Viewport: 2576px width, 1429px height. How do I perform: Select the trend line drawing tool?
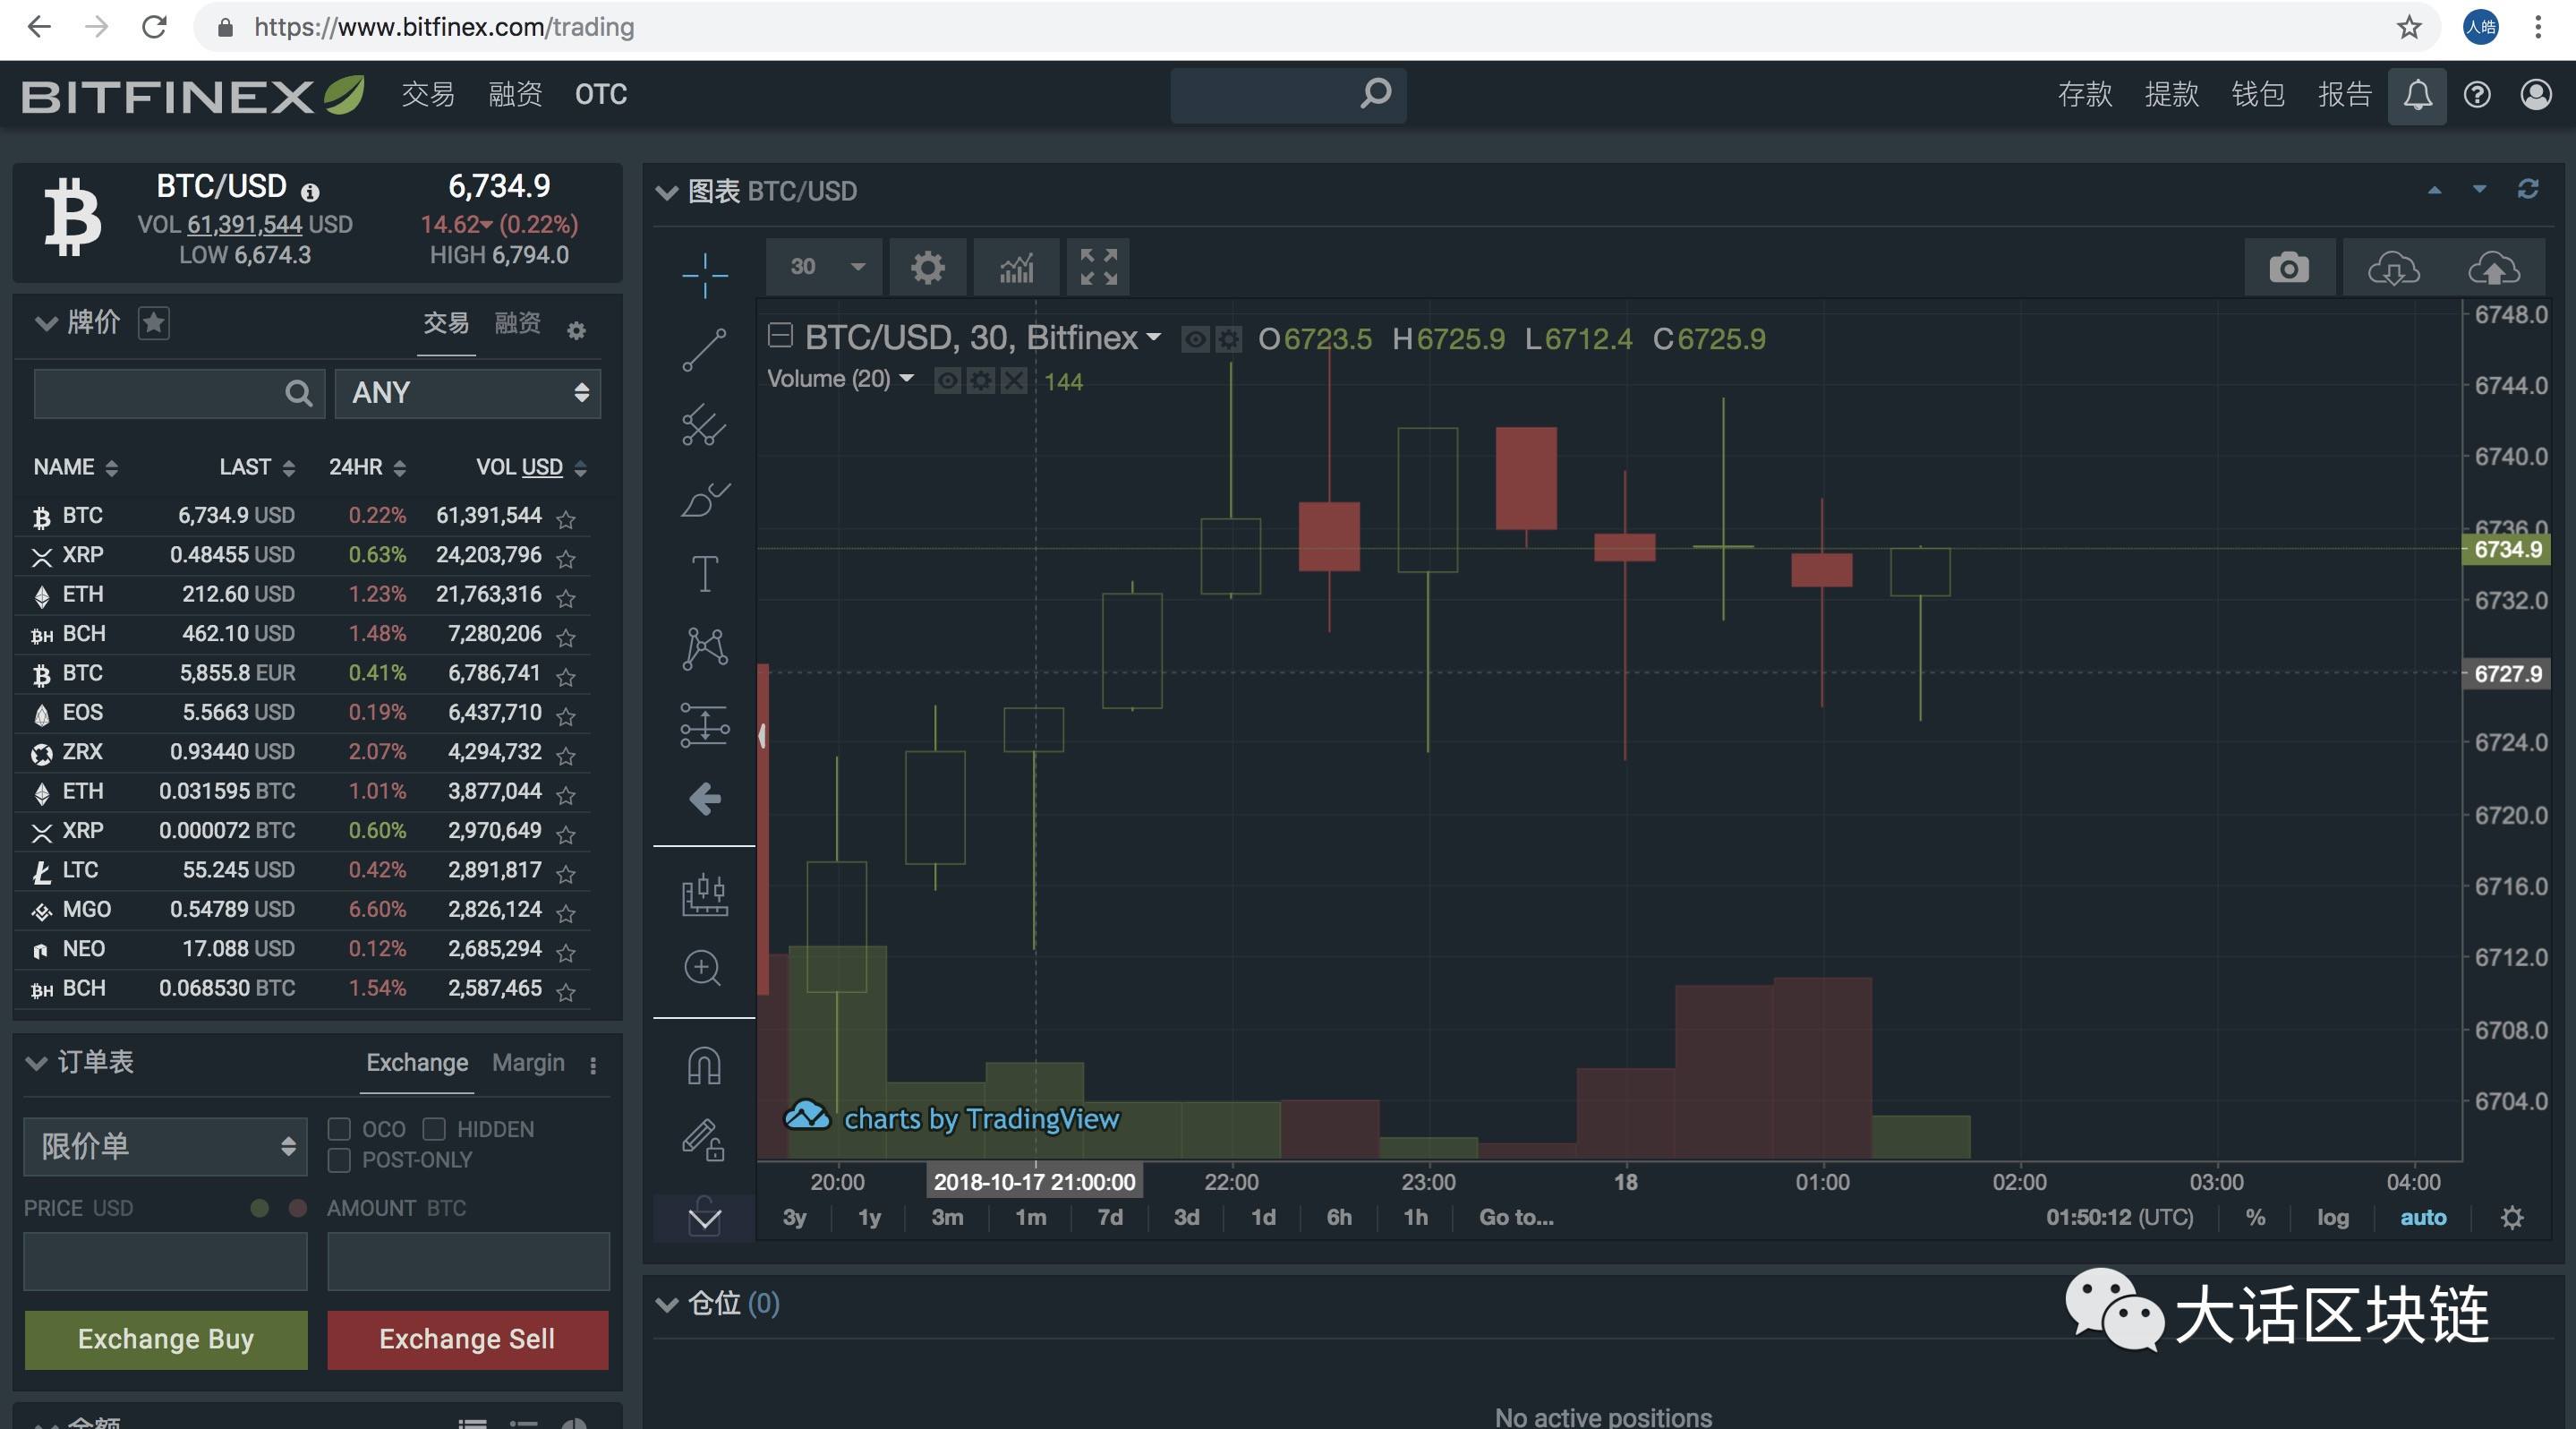tap(704, 350)
